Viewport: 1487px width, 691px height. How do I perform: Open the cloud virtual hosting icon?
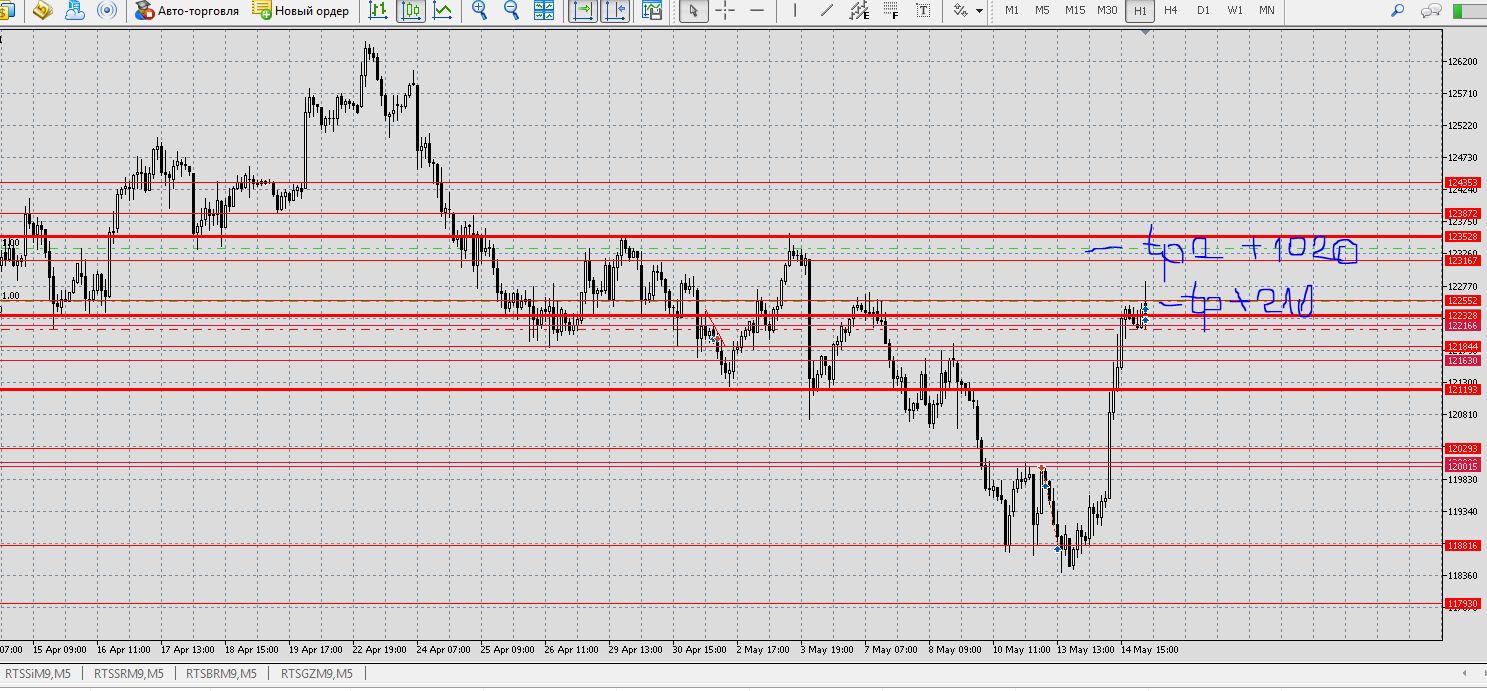tap(74, 11)
